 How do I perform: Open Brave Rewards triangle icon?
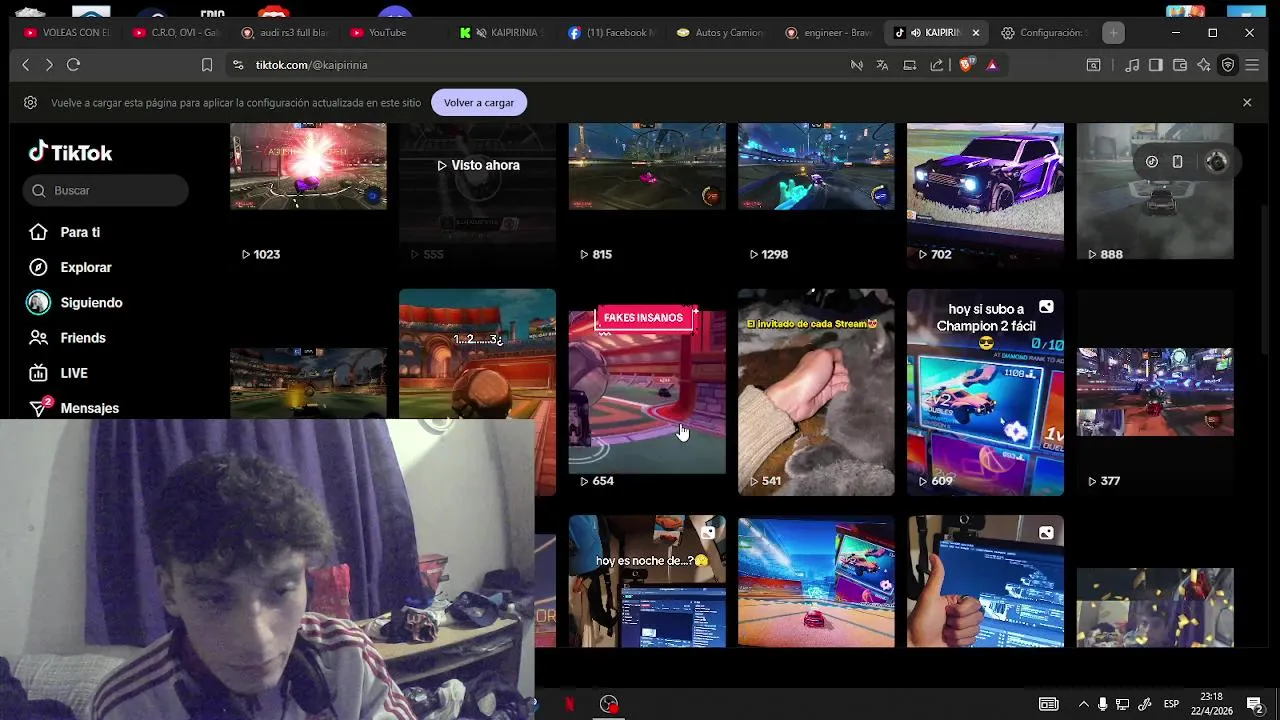[x=992, y=65]
